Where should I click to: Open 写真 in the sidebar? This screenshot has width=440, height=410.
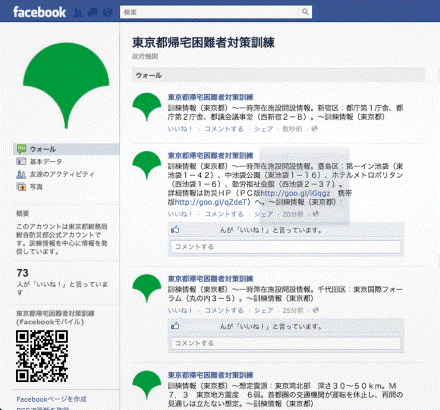point(36,187)
